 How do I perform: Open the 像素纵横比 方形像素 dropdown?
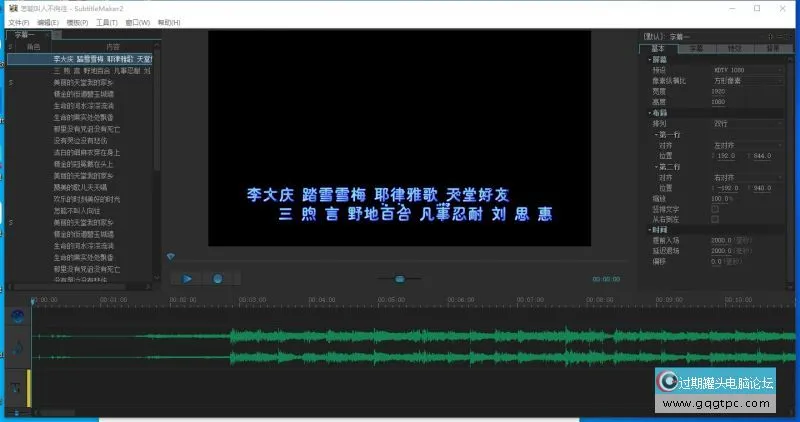(747, 81)
